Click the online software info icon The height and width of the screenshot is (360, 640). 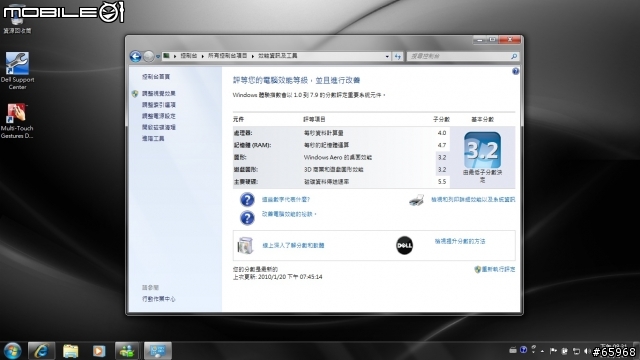point(245,245)
